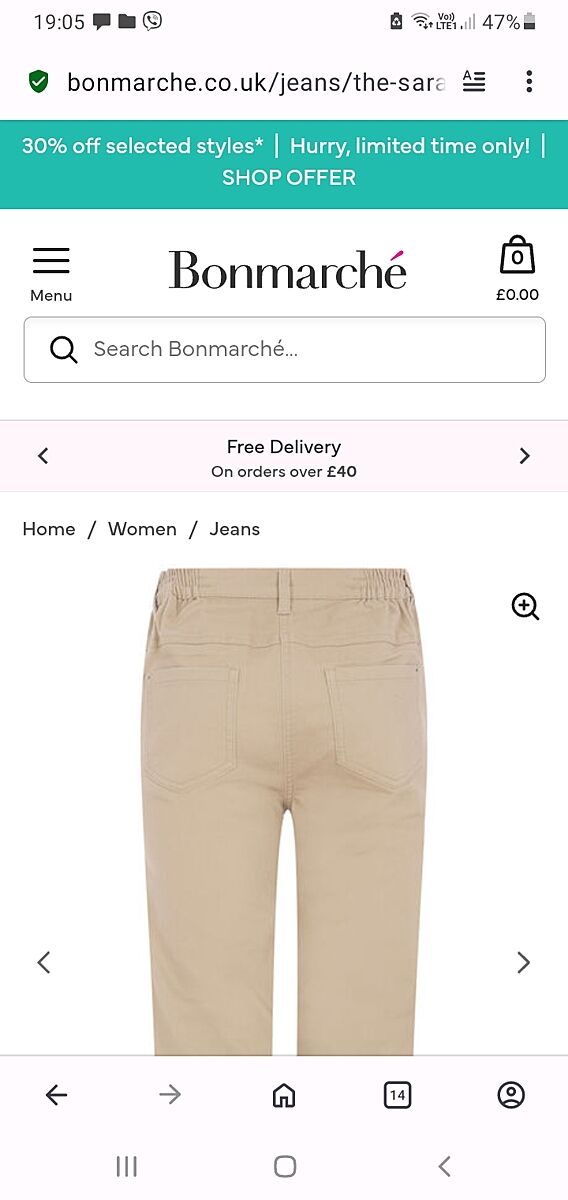The height and width of the screenshot is (1200, 568).
Task: Tap the browser forward arrow
Action: 170,1096
